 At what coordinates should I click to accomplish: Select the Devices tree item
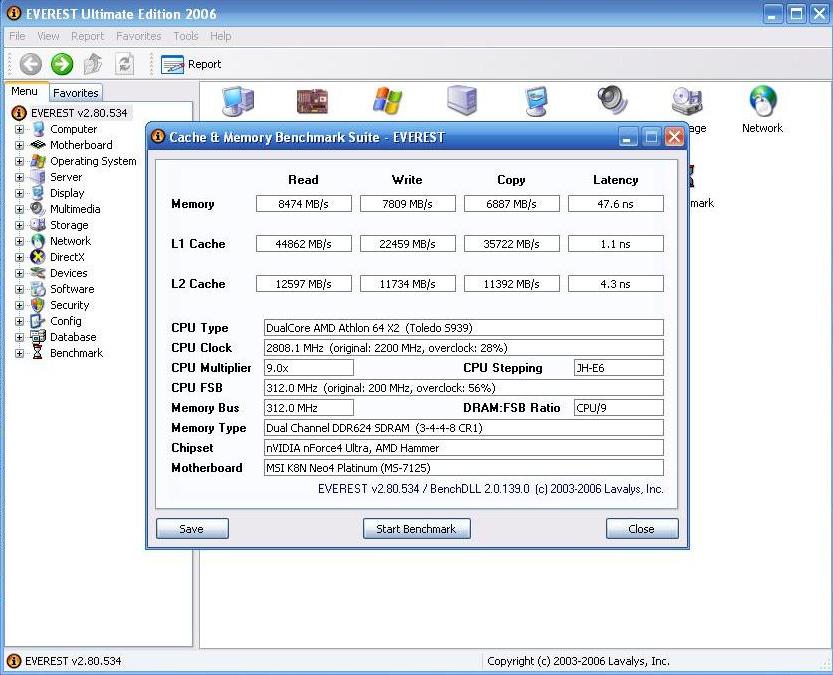(69, 273)
